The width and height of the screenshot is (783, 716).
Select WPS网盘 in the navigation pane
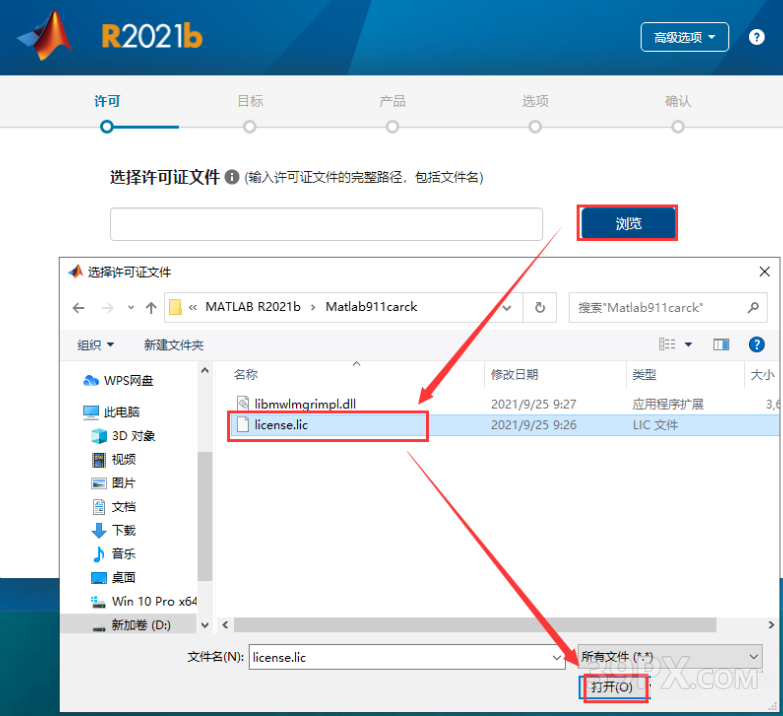pos(118,381)
